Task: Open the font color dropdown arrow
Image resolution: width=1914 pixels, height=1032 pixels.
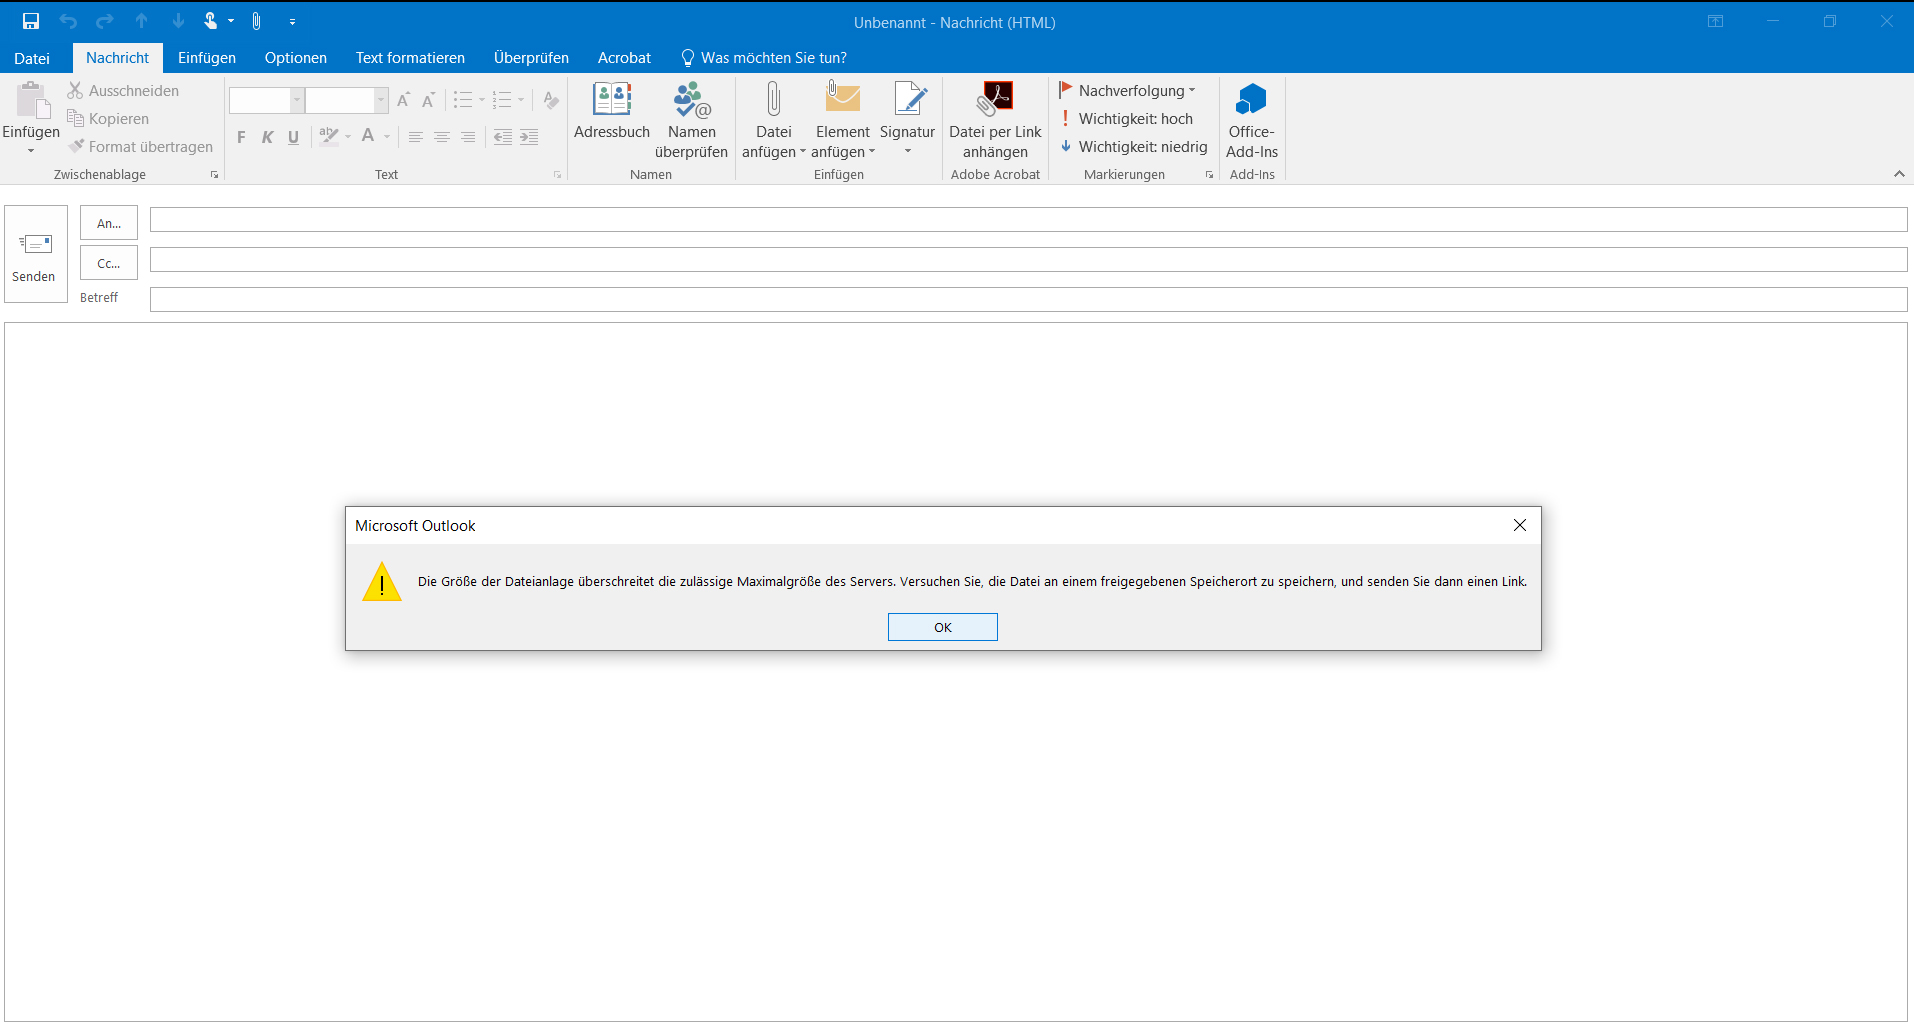Action: click(x=387, y=137)
